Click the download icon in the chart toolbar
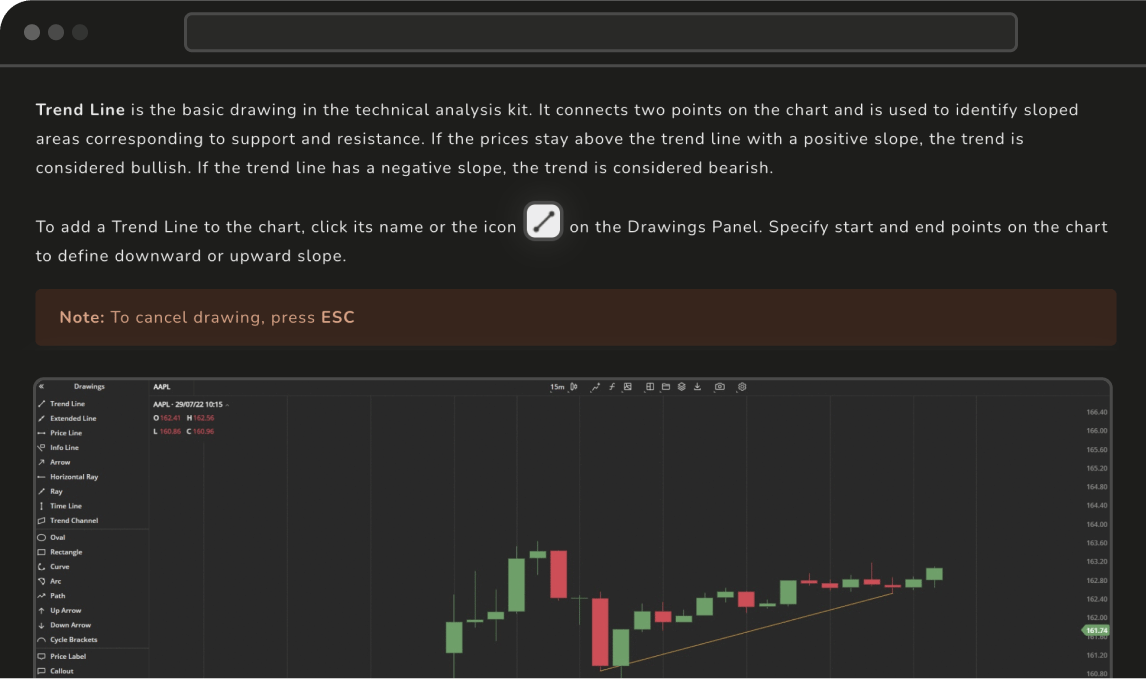Viewport: 1146px width, 679px height. coord(697,387)
